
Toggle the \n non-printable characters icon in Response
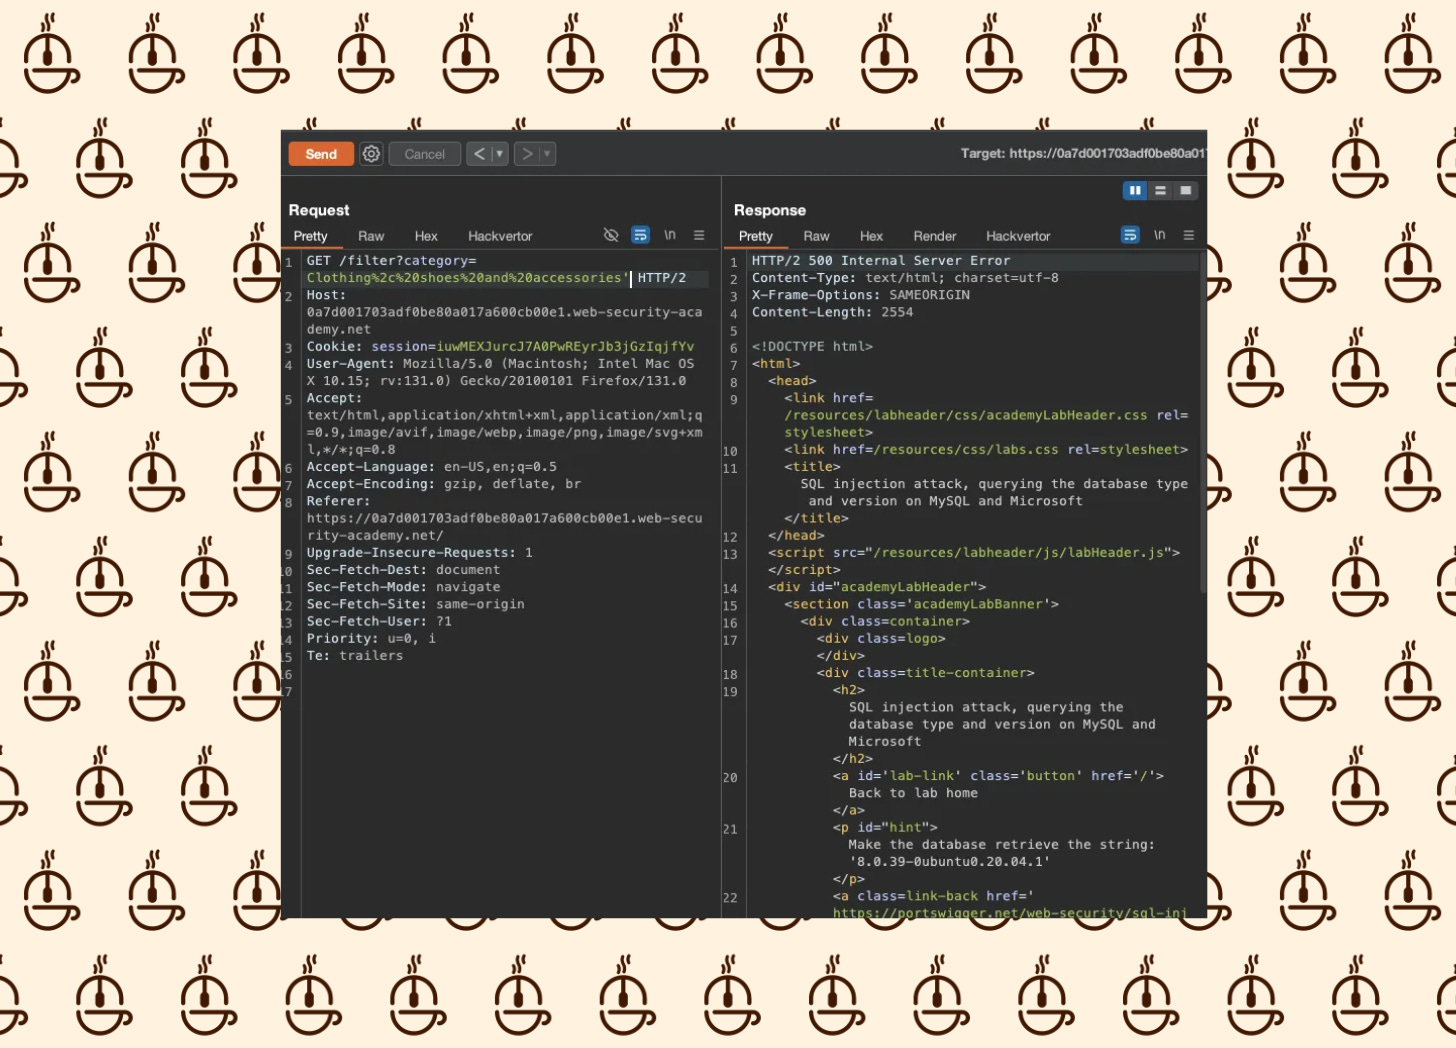point(1159,235)
